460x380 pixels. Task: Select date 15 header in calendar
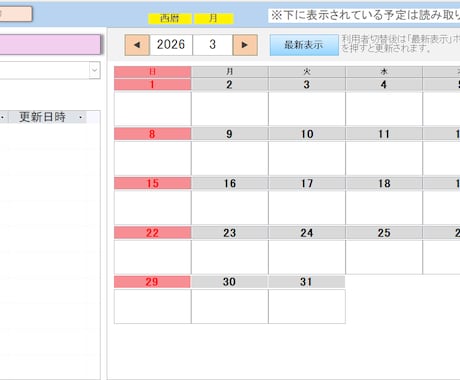point(152,183)
